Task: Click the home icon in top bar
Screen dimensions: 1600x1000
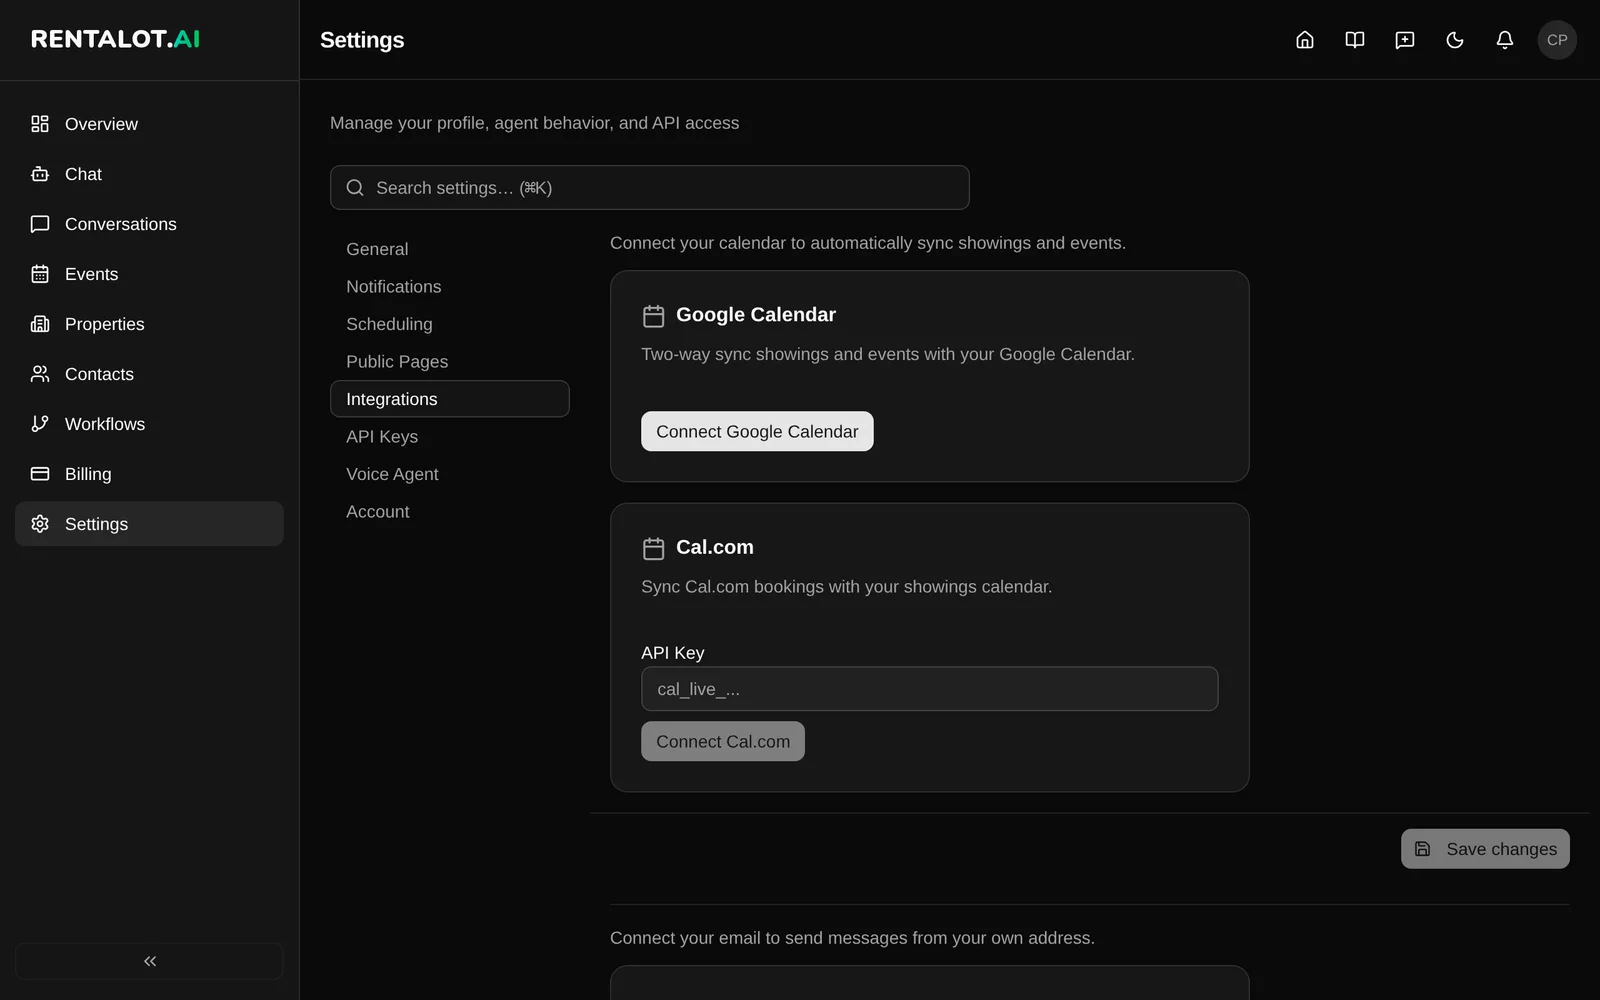Action: point(1304,40)
